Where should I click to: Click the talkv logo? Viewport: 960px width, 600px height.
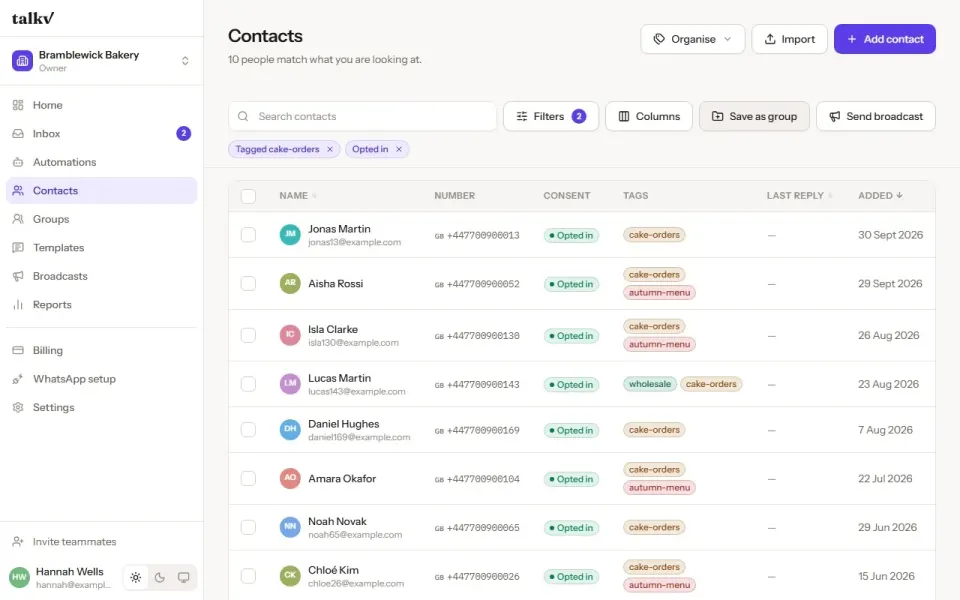32,18
